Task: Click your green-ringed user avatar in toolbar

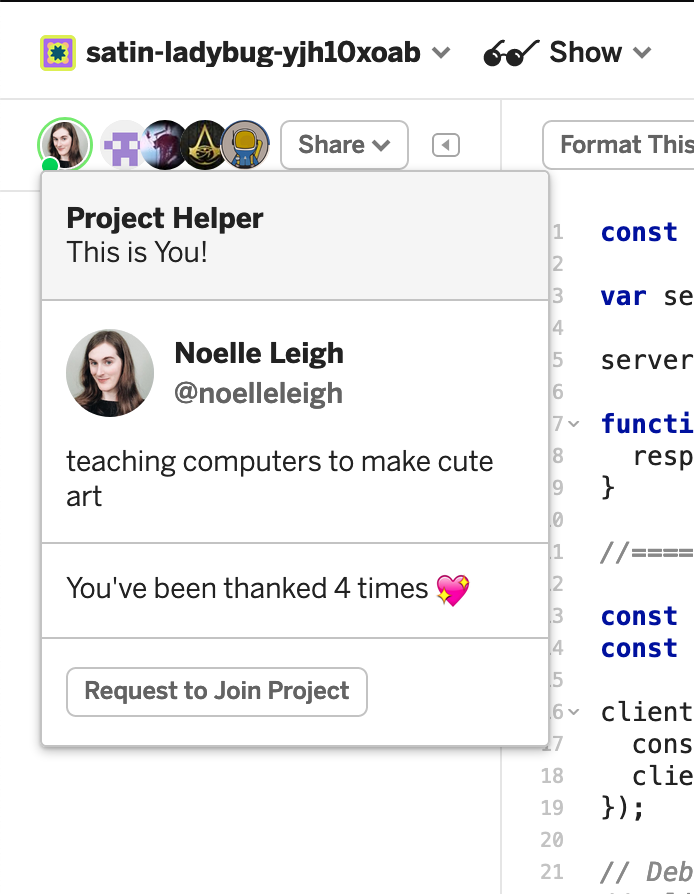Action: pos(65,145)
